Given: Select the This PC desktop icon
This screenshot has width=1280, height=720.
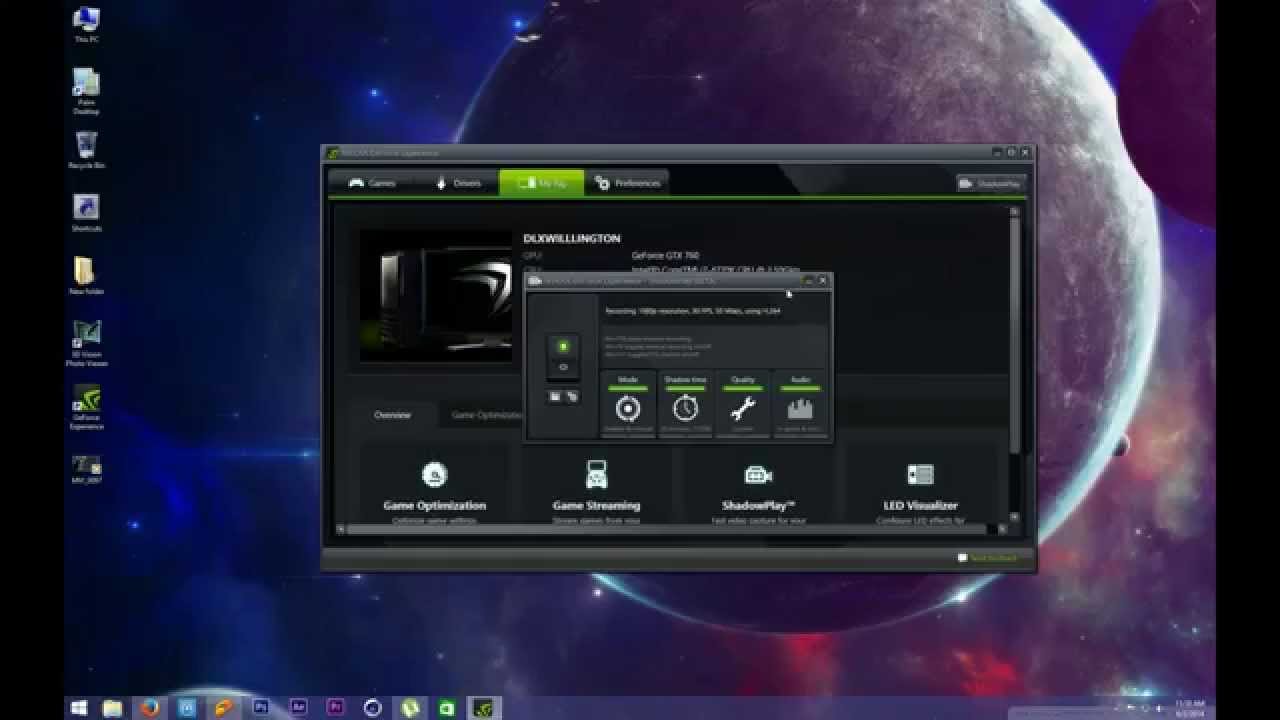Looking at the screenshot, I should [x=87, y=24].
